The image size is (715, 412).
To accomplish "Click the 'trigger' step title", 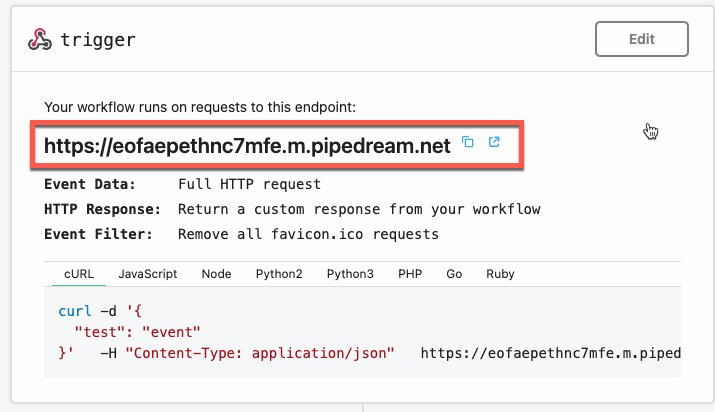I will coord(98,40).
